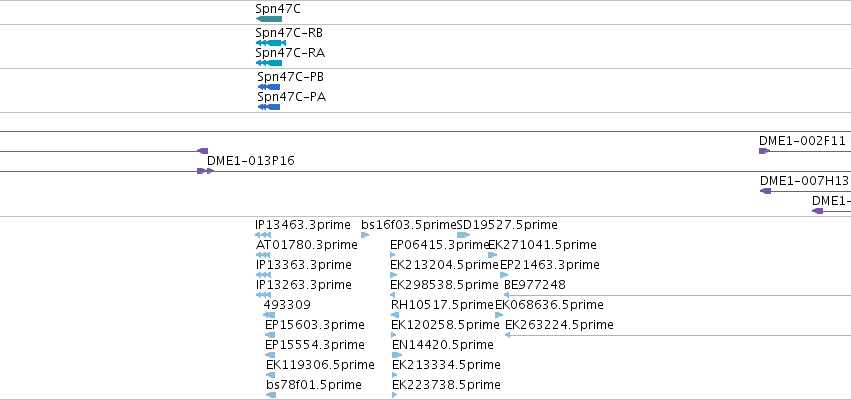851x400 pixels.
Task: Click the Spn47C-RA transcript glyph
Action: [269, 63]
